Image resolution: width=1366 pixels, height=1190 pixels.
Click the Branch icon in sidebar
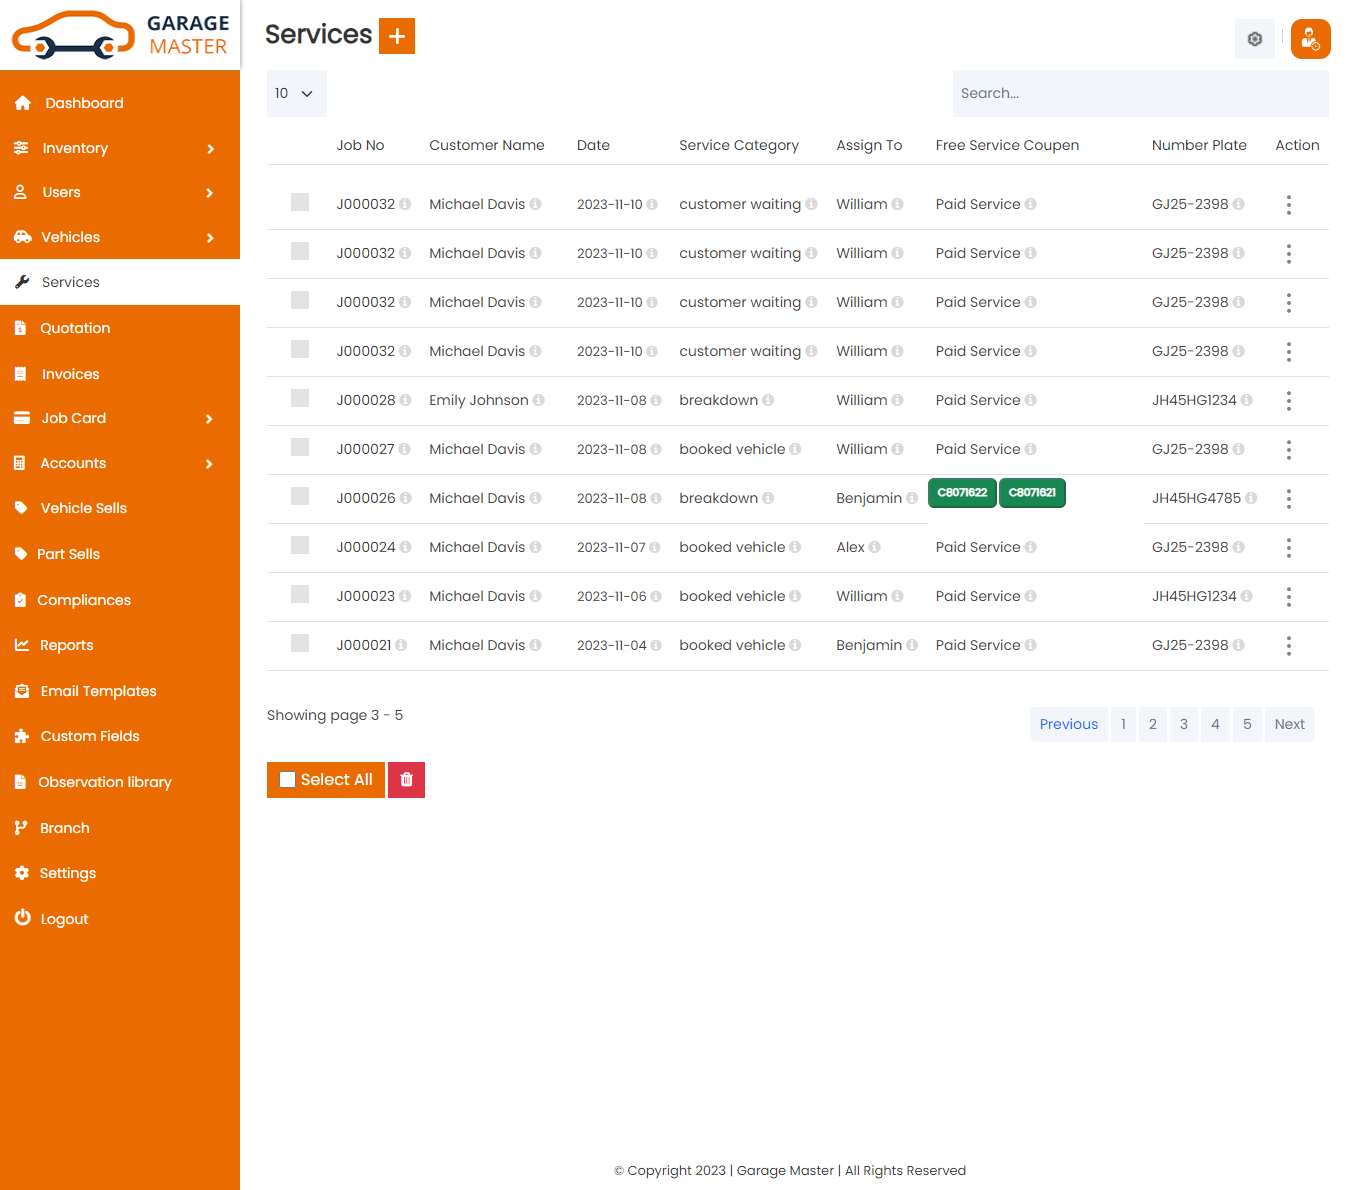(21, 828)
